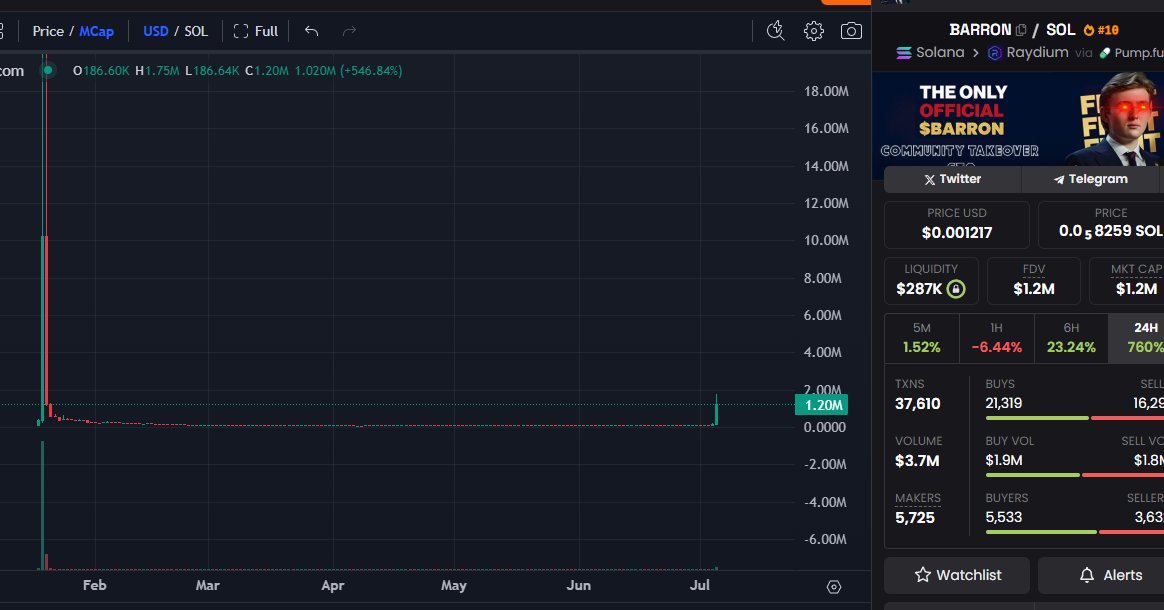
Task: Open the token's Telegram group
Action: (1091, 179)
